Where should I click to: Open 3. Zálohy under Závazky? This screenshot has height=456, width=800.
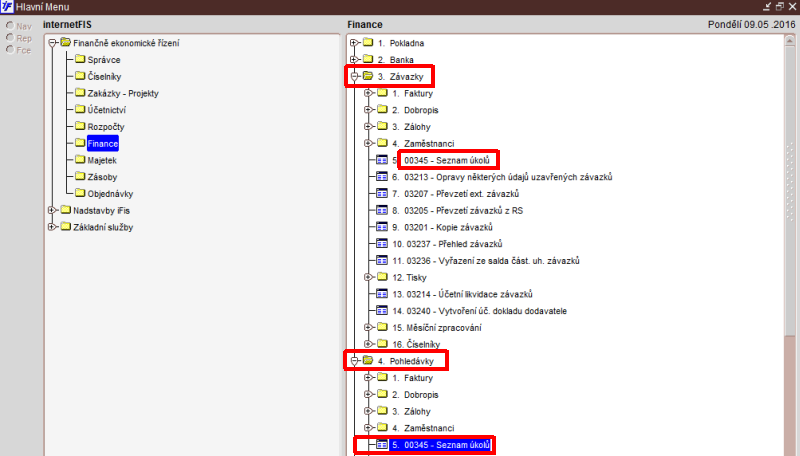[x=411, y=127]
